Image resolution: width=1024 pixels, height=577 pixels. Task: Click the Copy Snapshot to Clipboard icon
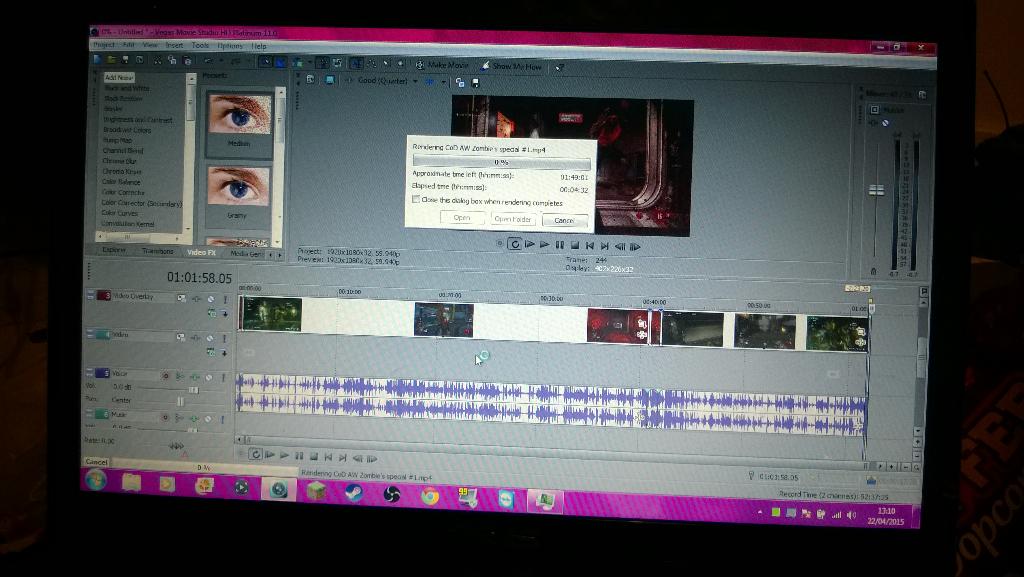[460, 83]
